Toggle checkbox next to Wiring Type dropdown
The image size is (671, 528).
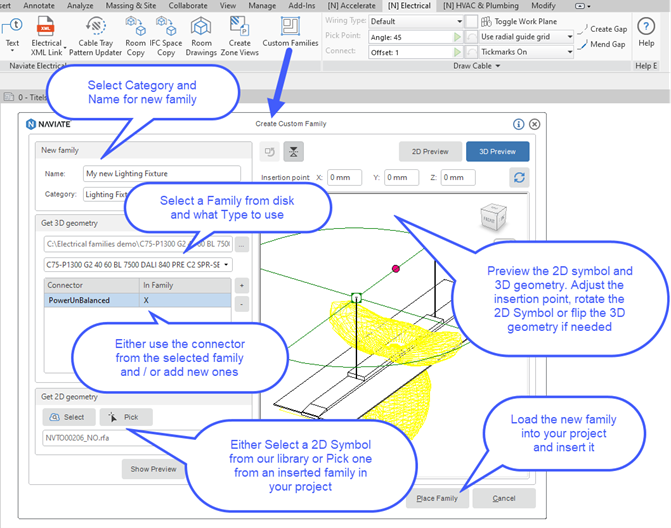tap(472, 21)
